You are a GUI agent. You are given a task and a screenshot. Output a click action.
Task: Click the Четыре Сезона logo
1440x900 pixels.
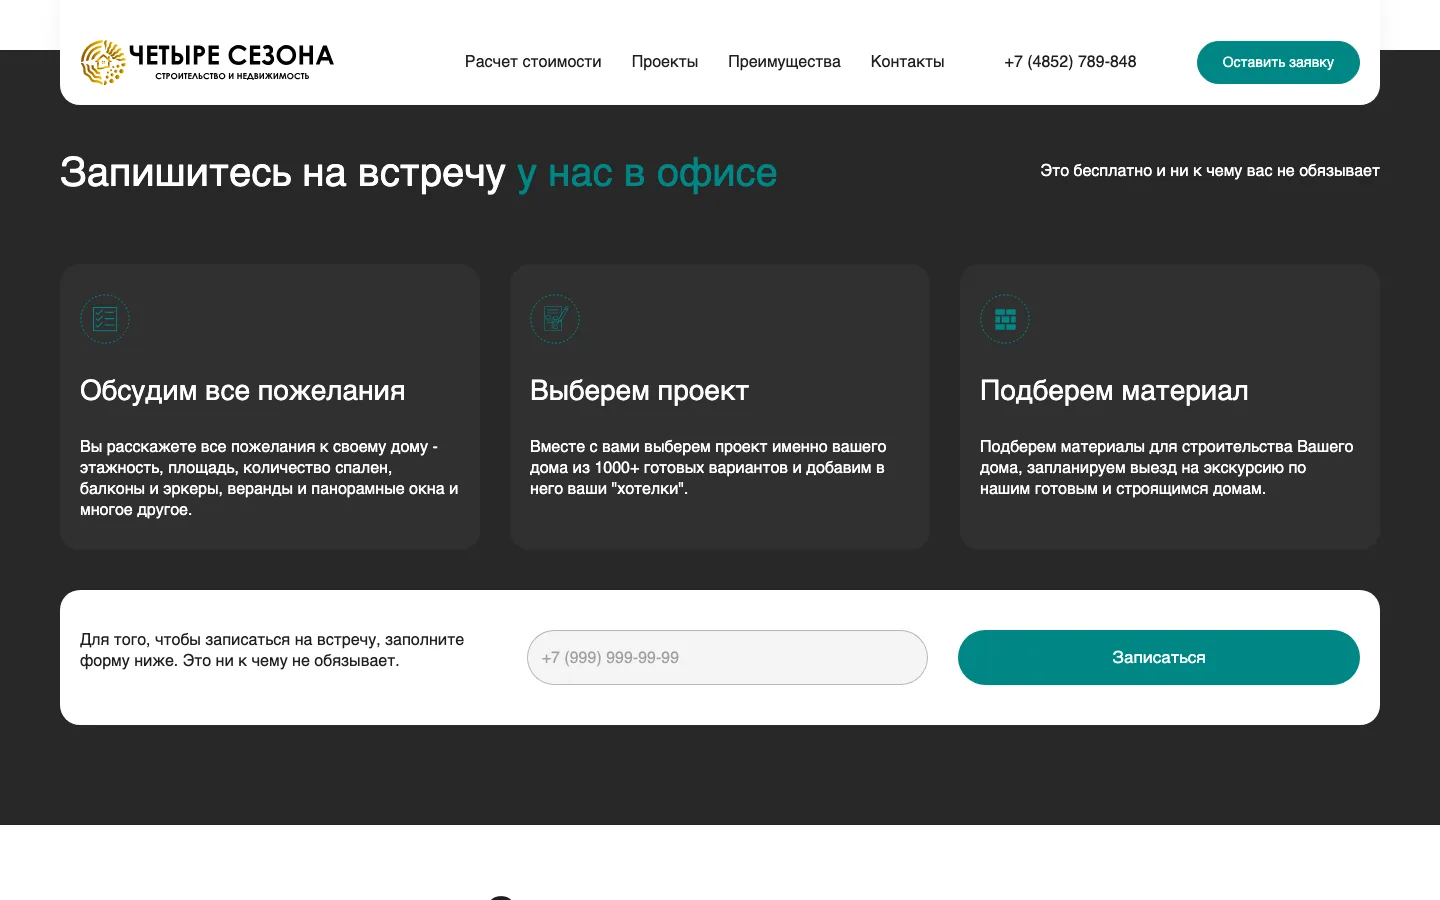(207, 62)
